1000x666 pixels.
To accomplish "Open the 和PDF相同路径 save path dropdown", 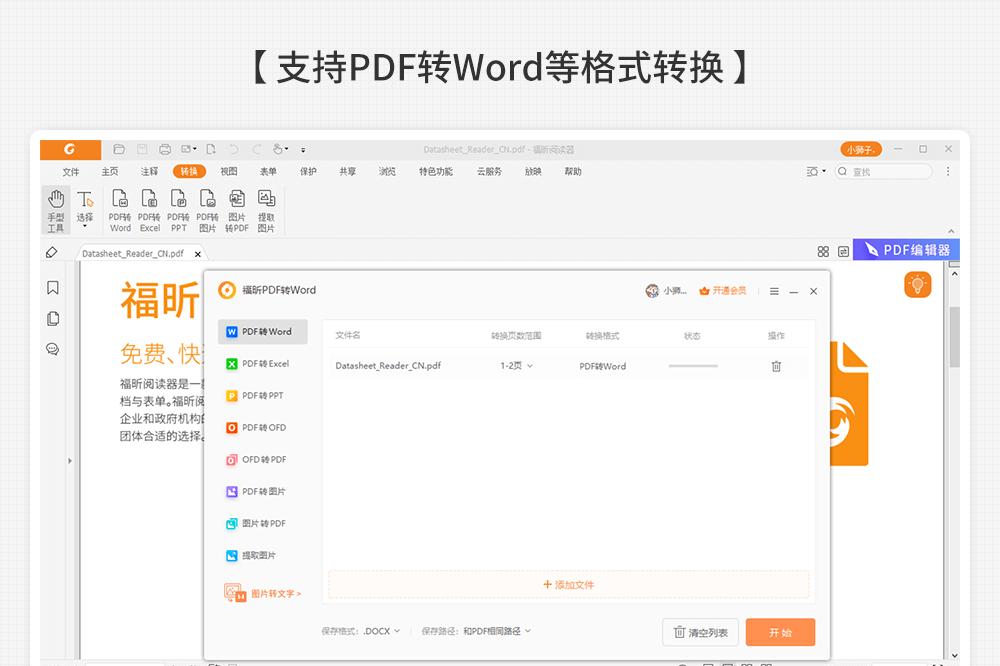I will click(x=497, y=631).
